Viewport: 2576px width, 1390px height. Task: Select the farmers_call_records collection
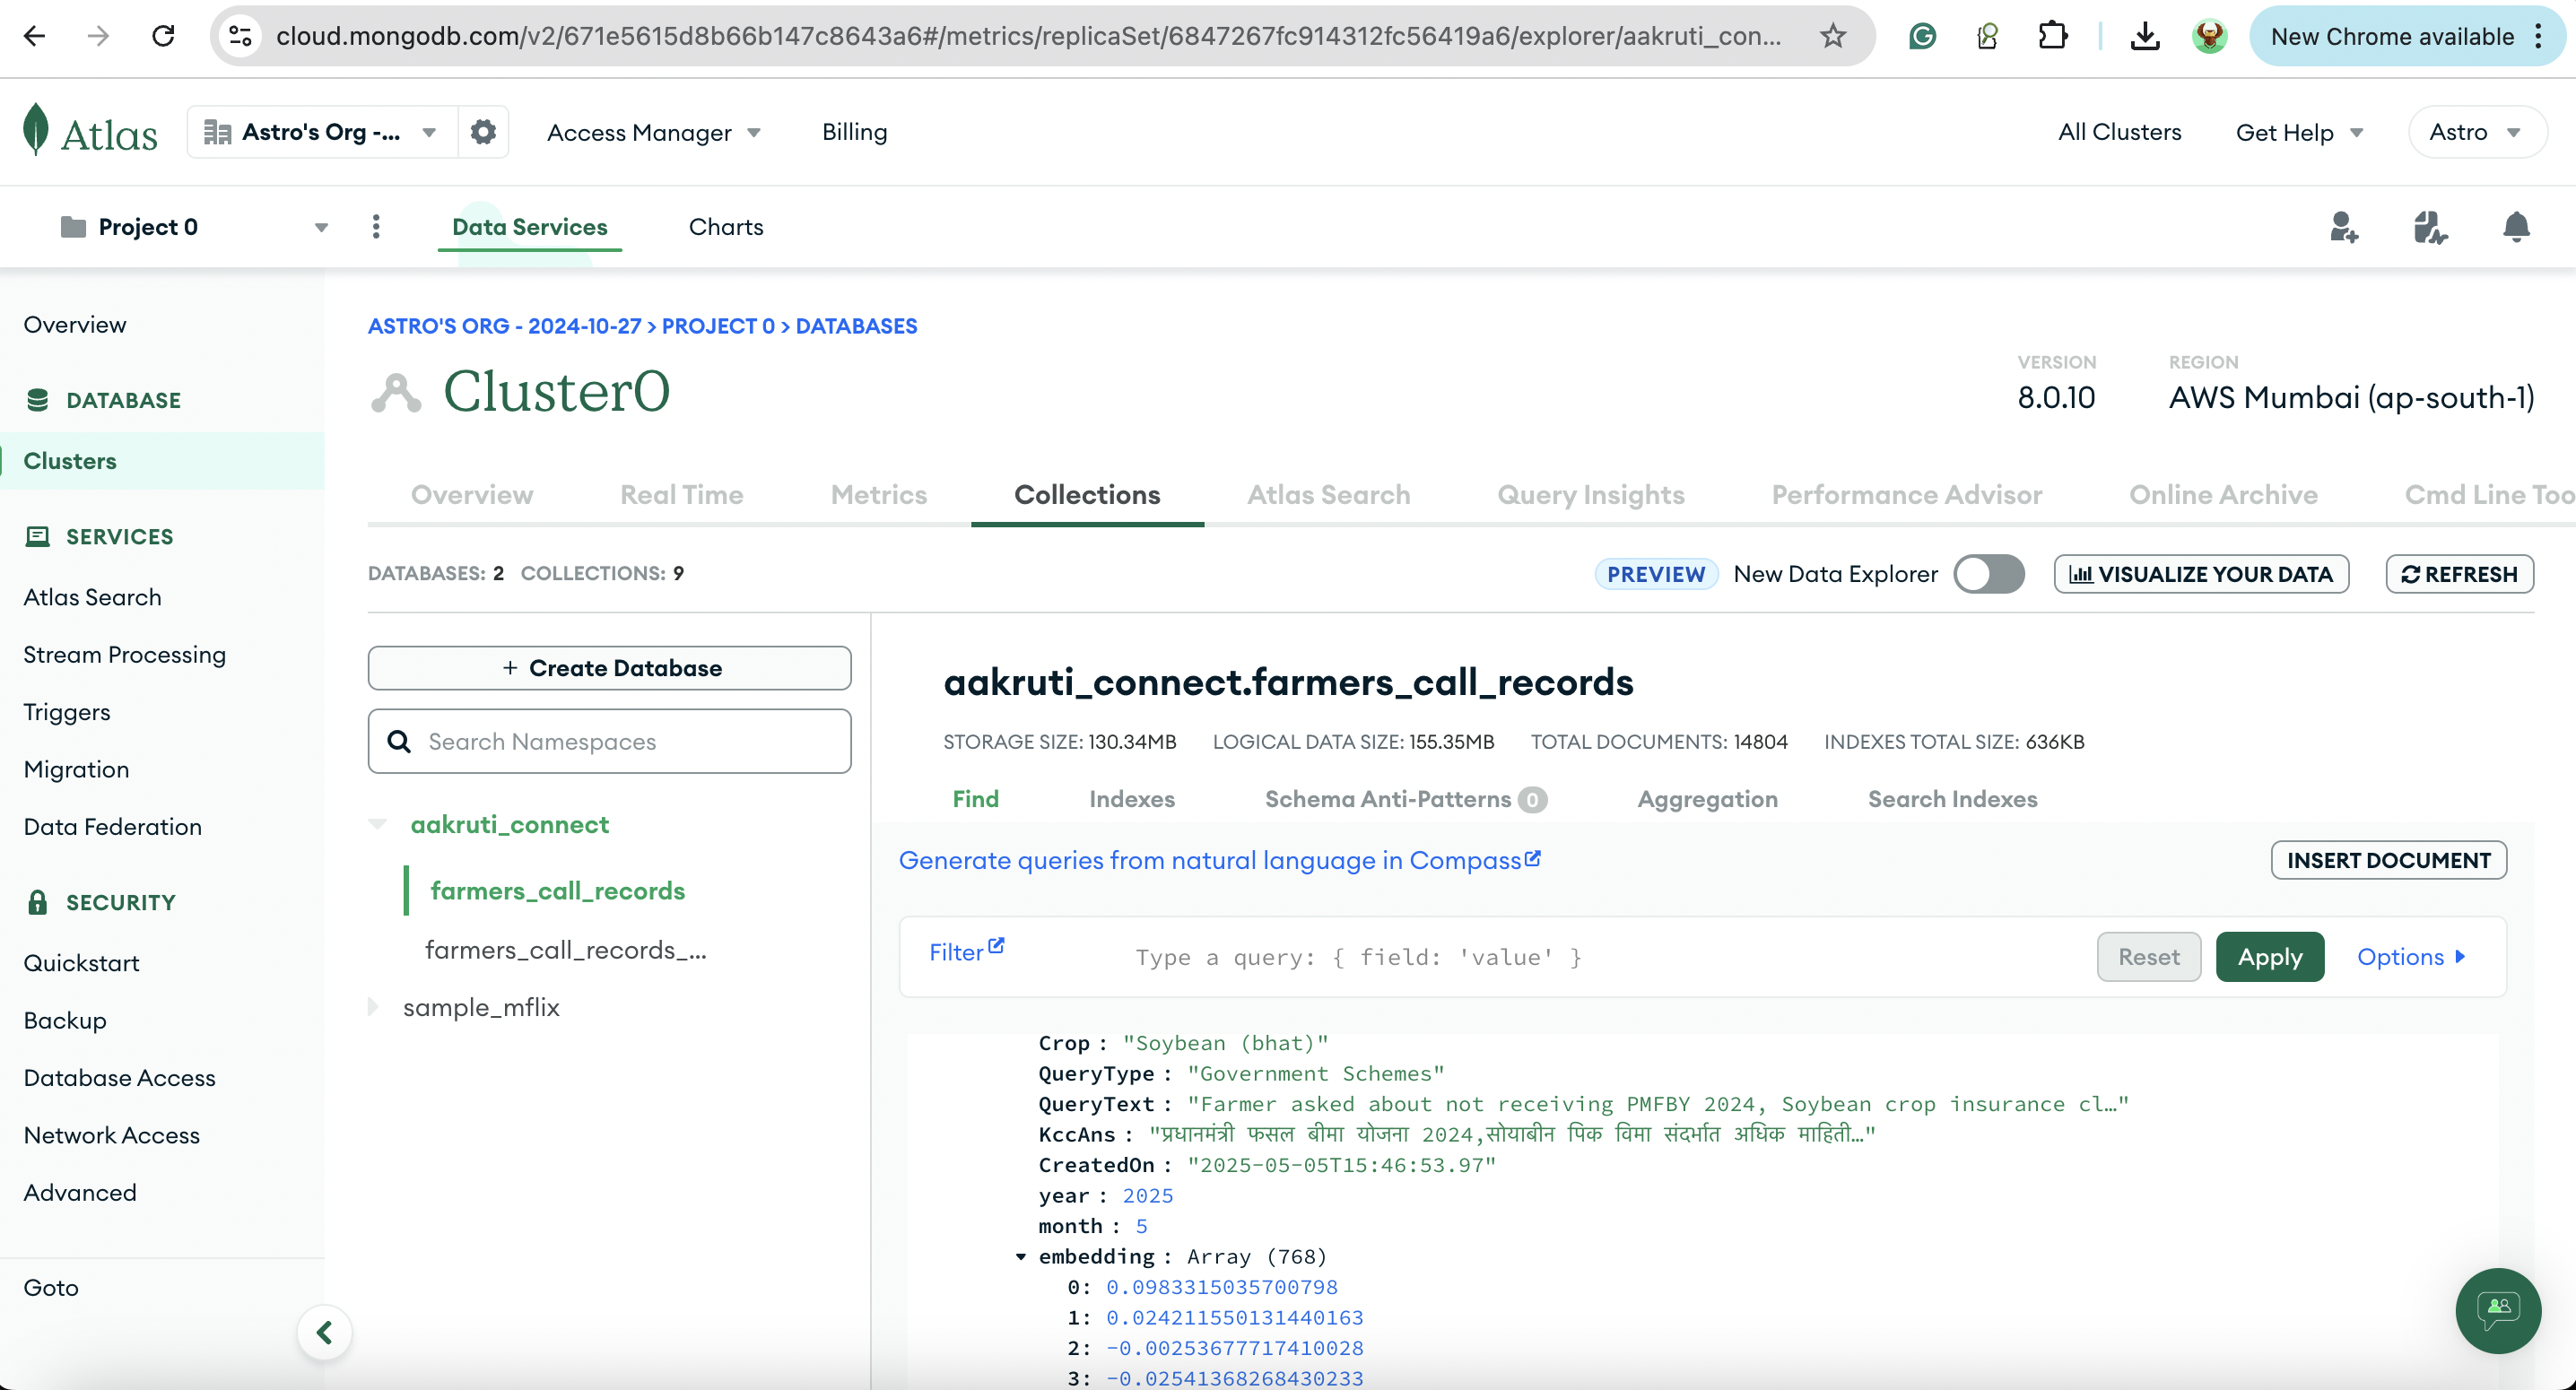click(557, 890)
